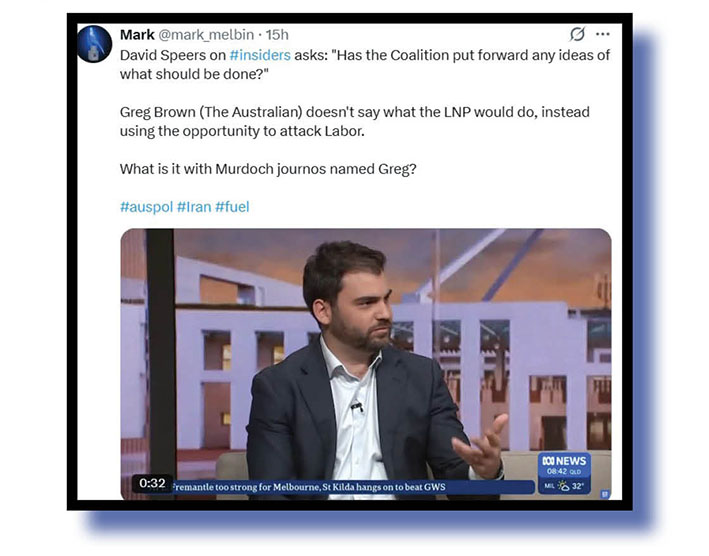The width and height of the screenshot is (709, 556).
Task: Click the weather icon showing 32°
Action: (563, 486)
